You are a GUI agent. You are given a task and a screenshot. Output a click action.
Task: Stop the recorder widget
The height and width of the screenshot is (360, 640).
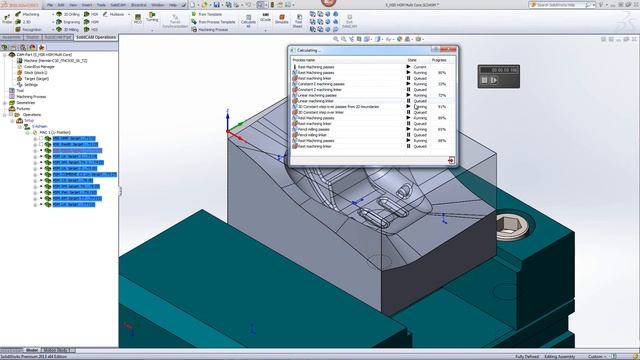(484, 80)
